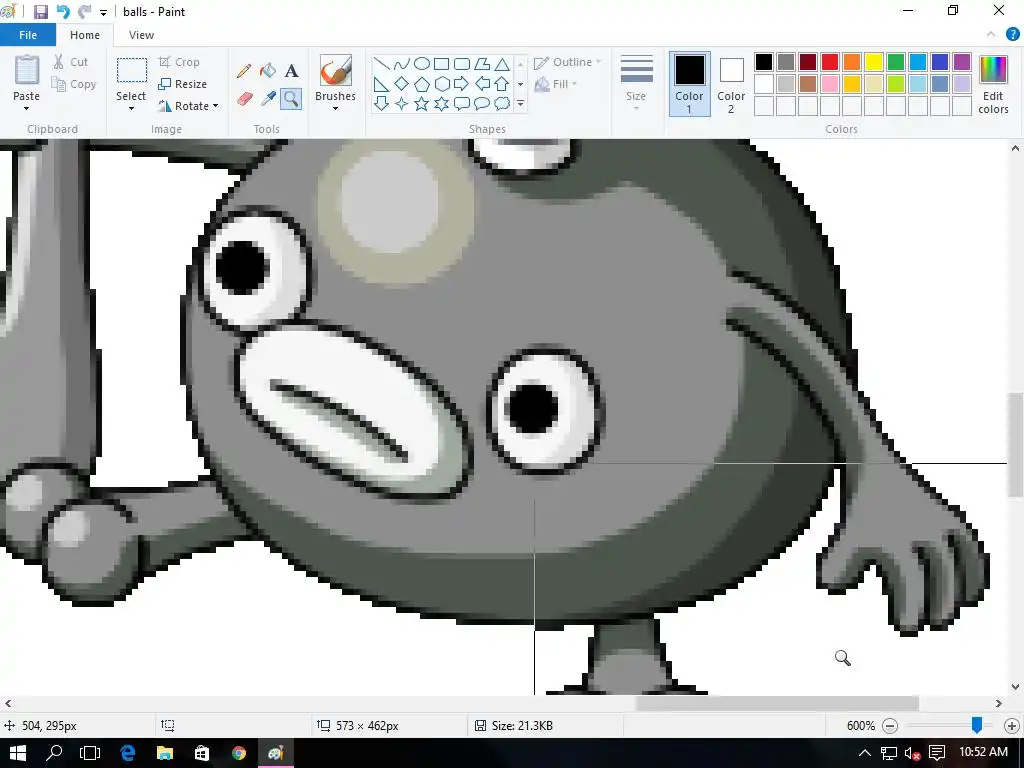Expand the Brushes dropdown arrow

click(336, 108)
